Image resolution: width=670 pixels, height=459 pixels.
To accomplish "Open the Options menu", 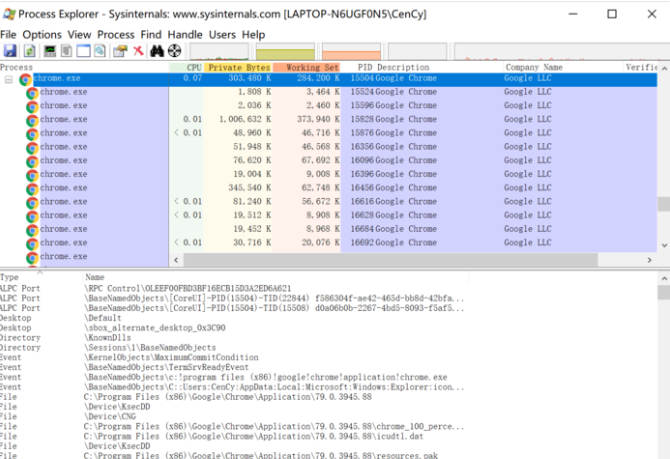I will (42, 35).
